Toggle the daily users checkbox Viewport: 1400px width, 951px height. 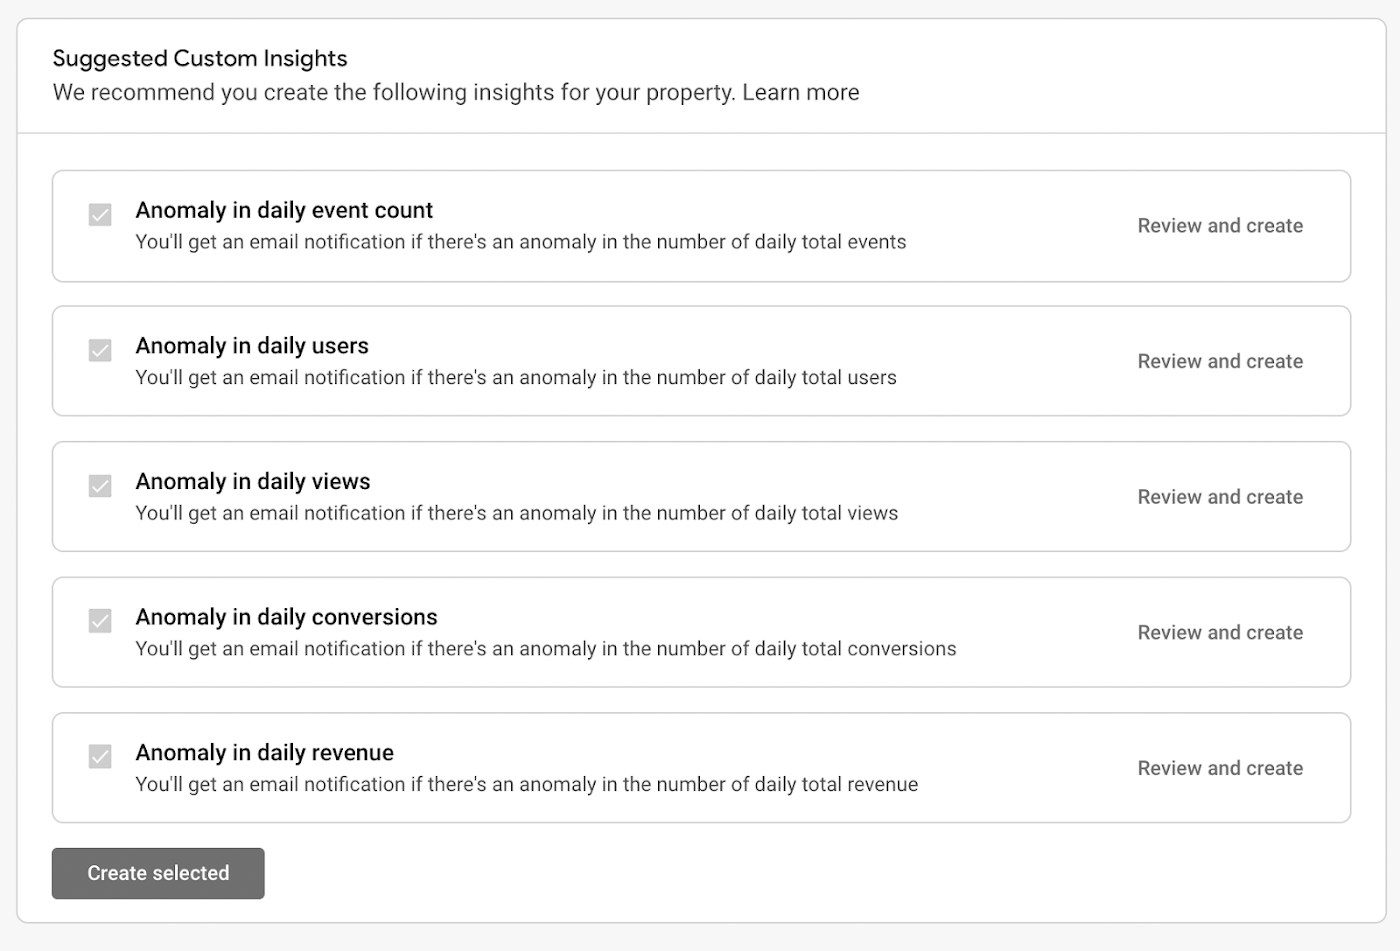pos(100,350)
